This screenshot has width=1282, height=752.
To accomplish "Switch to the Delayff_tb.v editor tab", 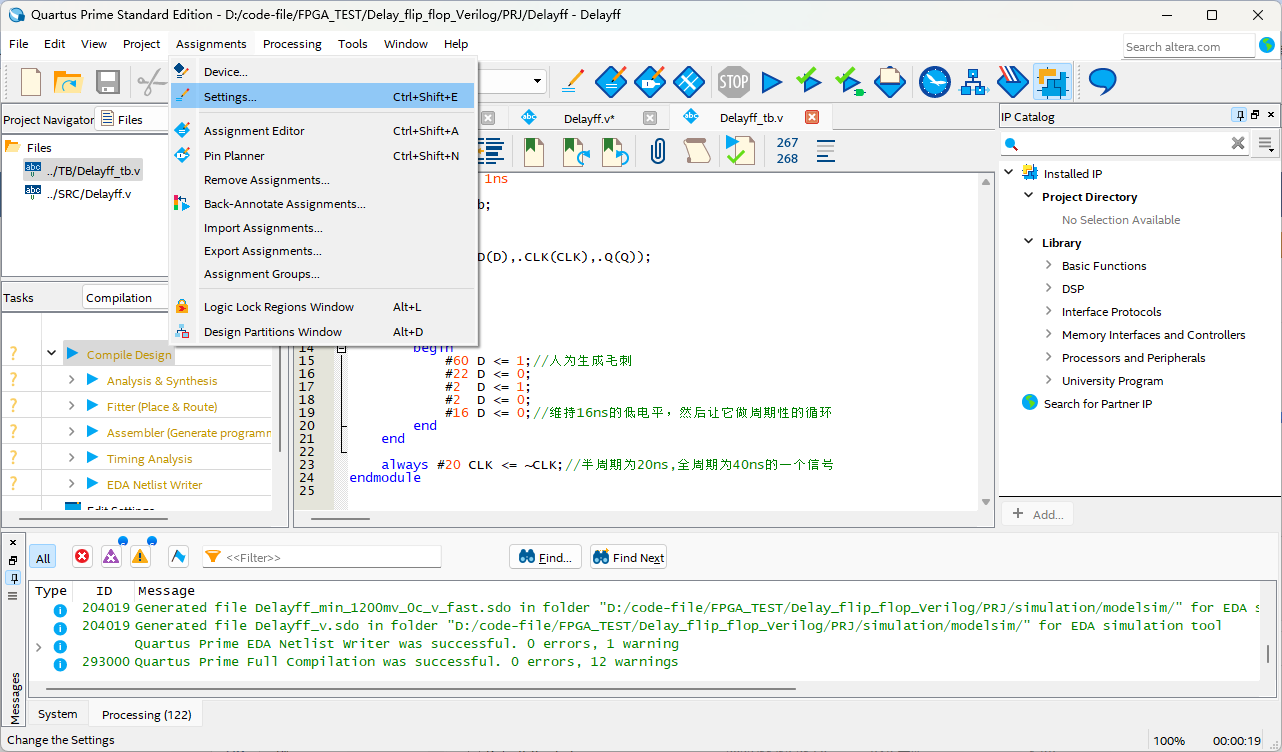I will click(751, 118).
